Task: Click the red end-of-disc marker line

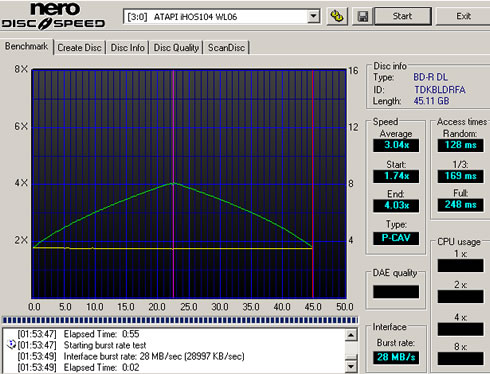Action: (313, 184)
